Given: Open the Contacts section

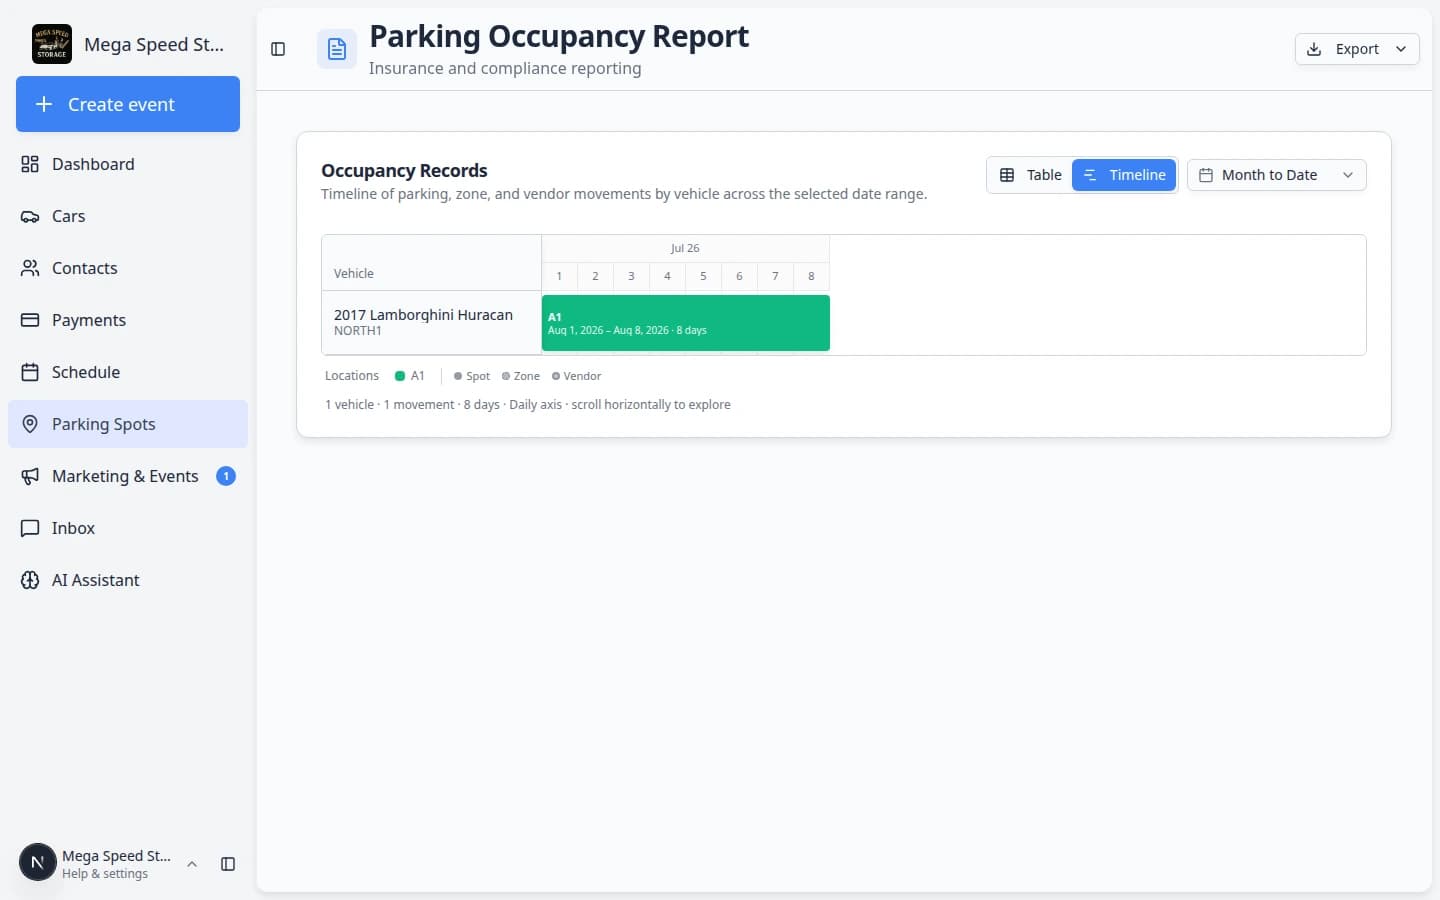Looking at the screenshot, I should (128, 268).
